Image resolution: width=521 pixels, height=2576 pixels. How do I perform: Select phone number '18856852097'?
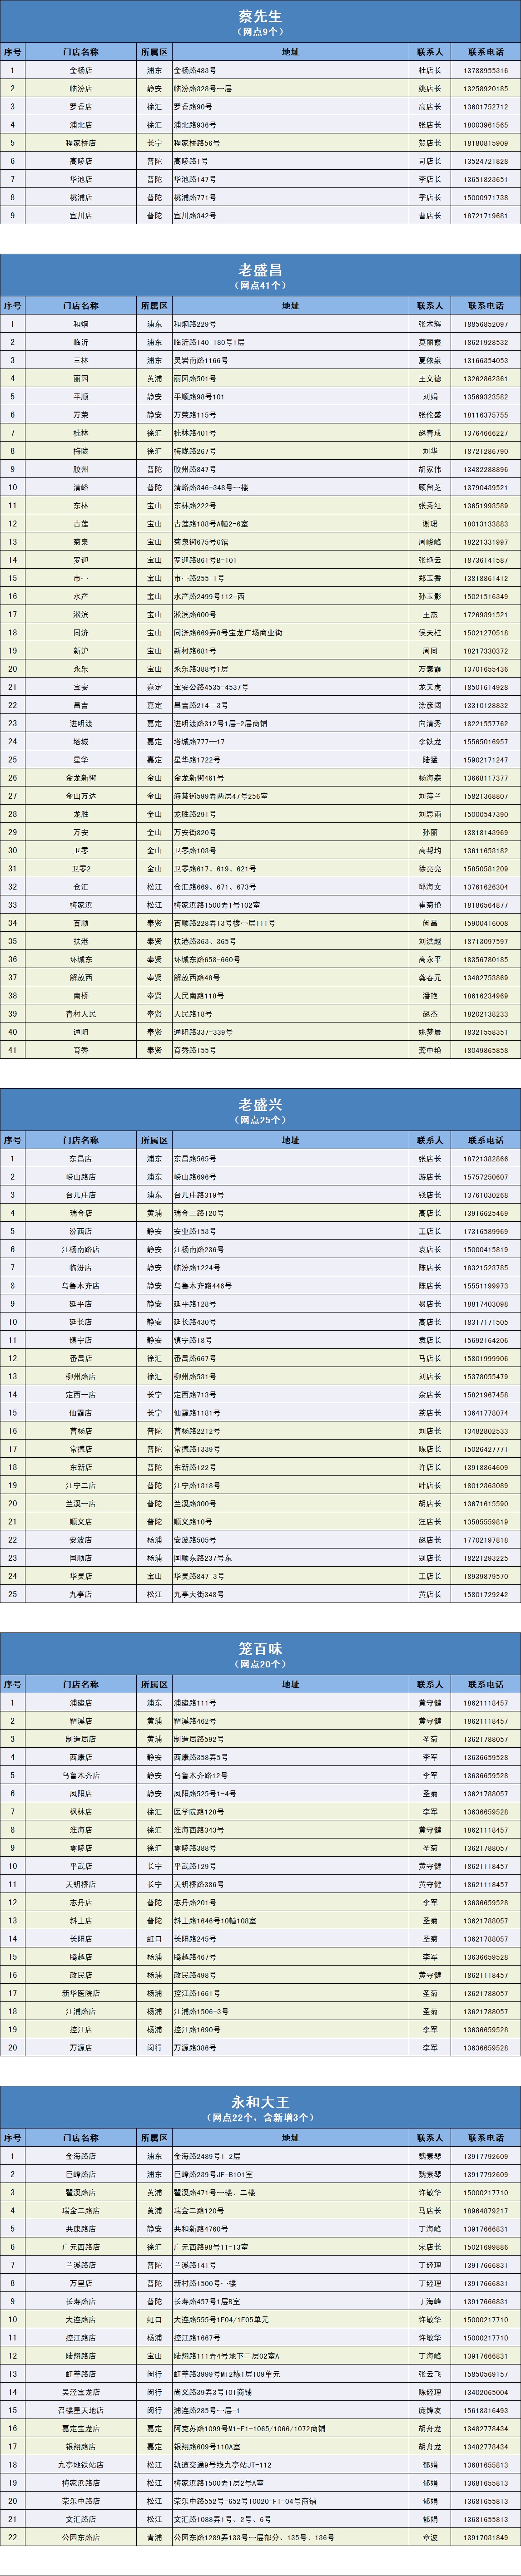[486, 324]
